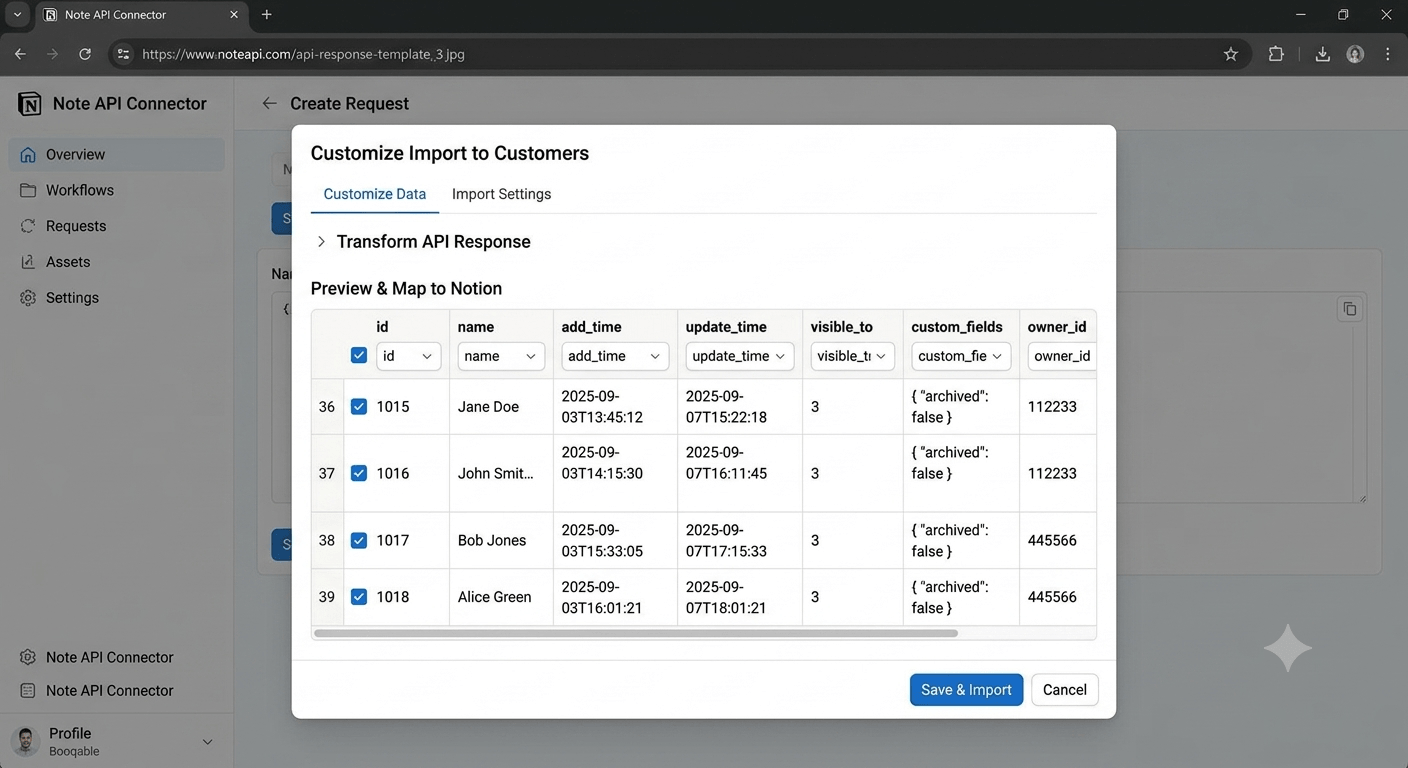Open the add_time column mapping dropdown
This screenshot has height=768, width=1408.
tap(615, 356)
